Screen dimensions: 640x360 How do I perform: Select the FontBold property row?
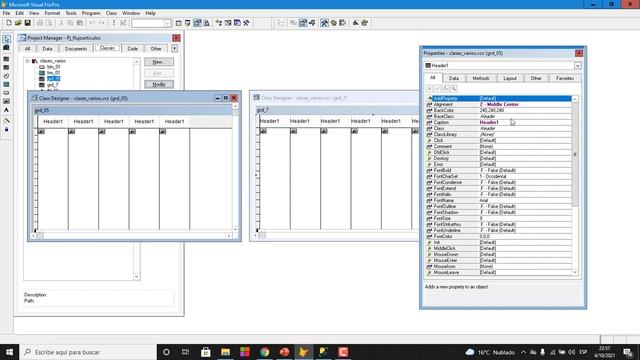[498, 170]
